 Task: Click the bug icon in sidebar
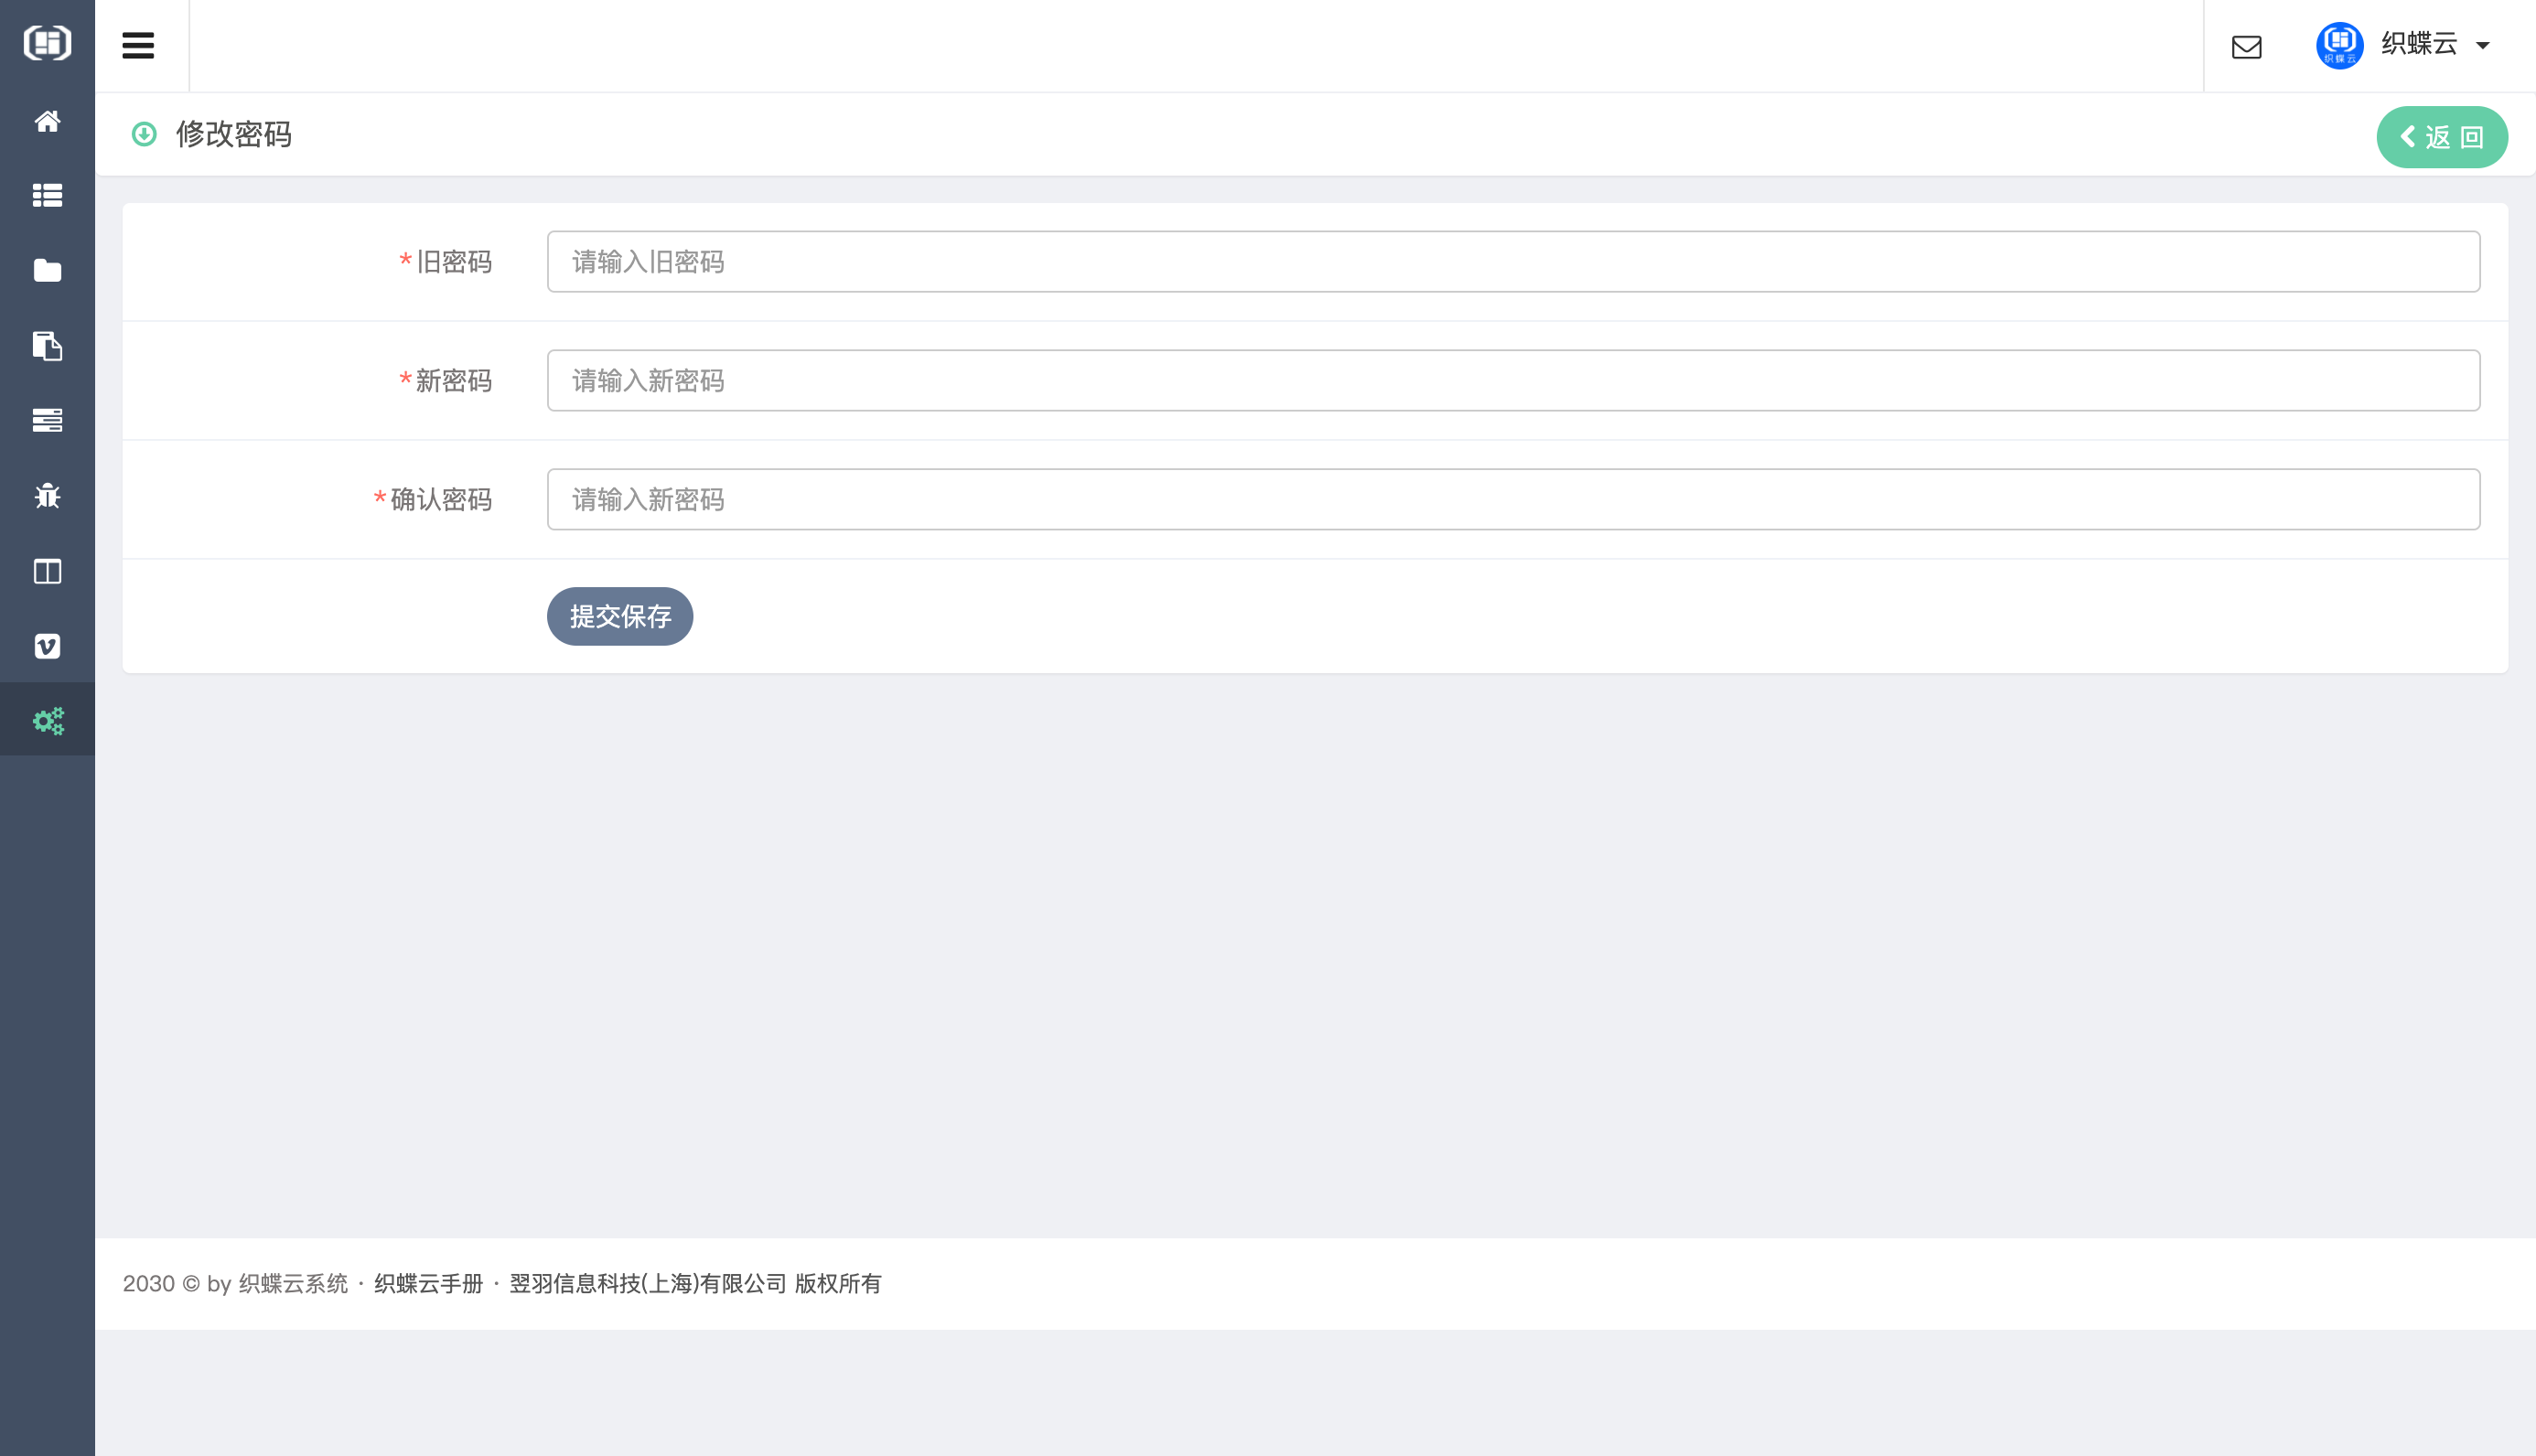[x=47, y=496]
